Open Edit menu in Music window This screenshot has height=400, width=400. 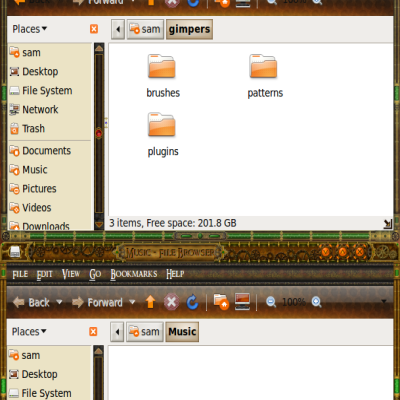pyautogui.click(x=44, y=274)
